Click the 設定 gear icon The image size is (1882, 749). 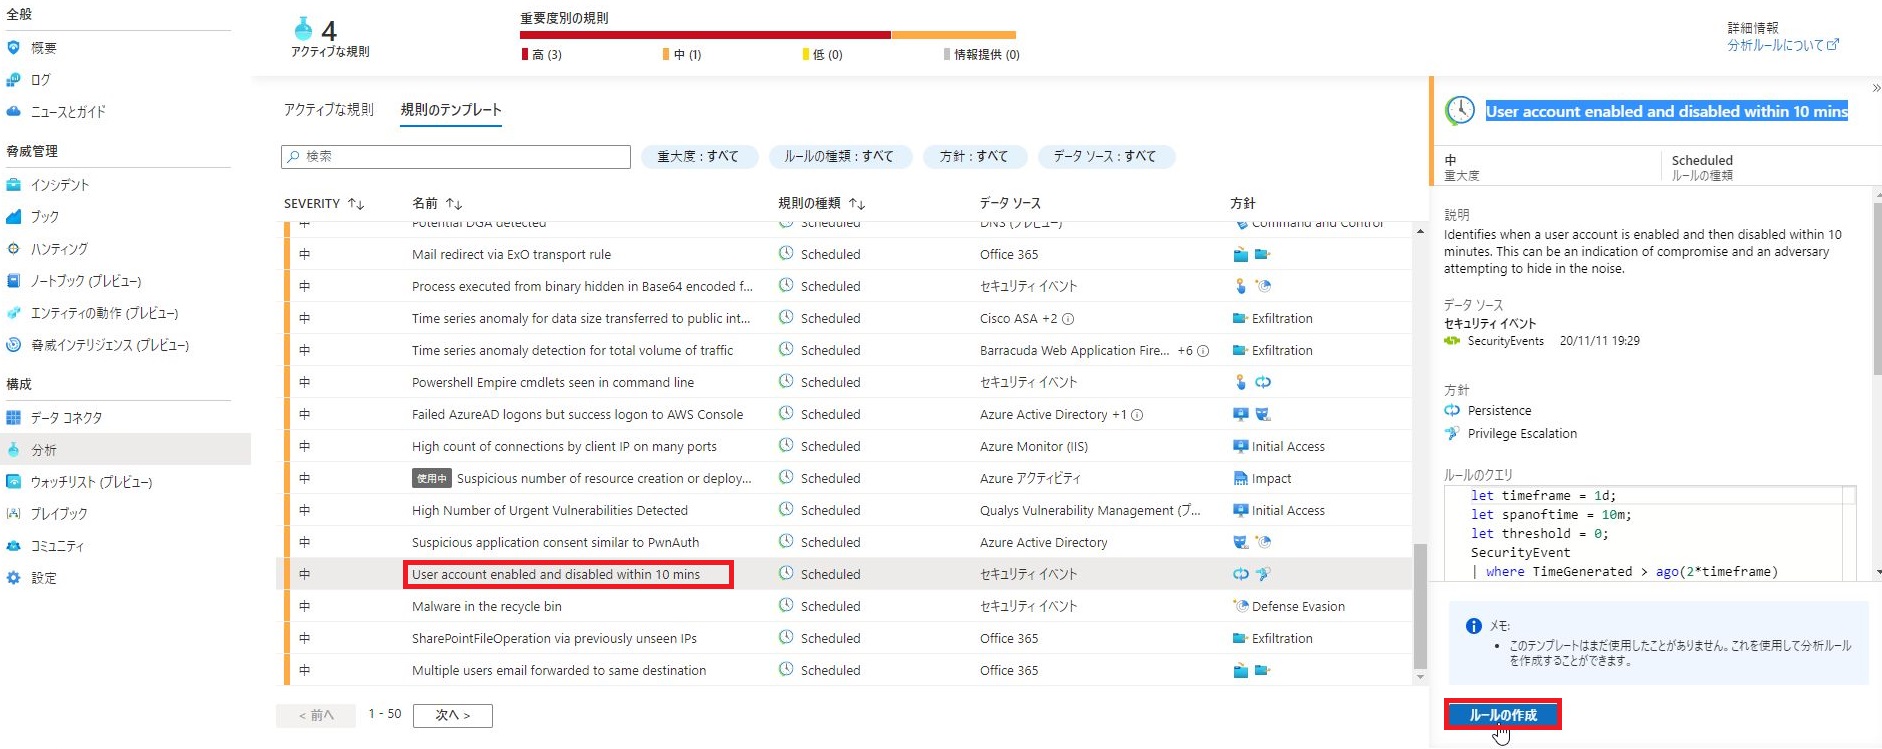point(14,578)
